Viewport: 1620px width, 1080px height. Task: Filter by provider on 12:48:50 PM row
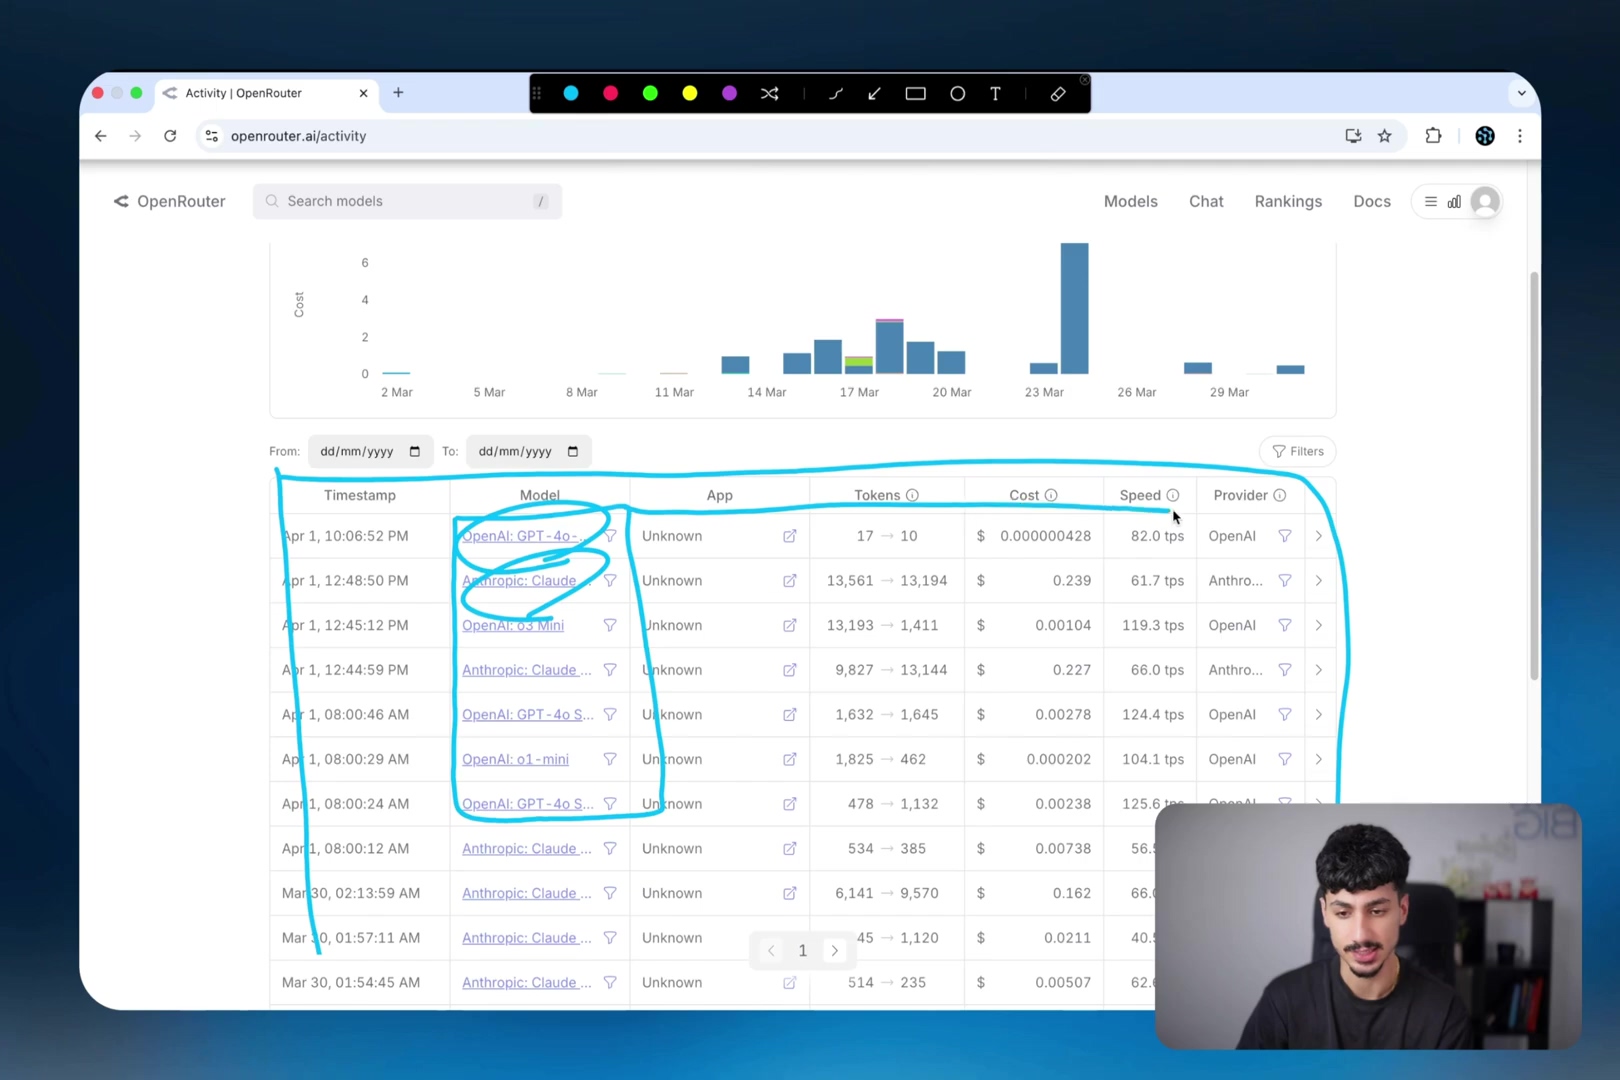[1285, 580]
